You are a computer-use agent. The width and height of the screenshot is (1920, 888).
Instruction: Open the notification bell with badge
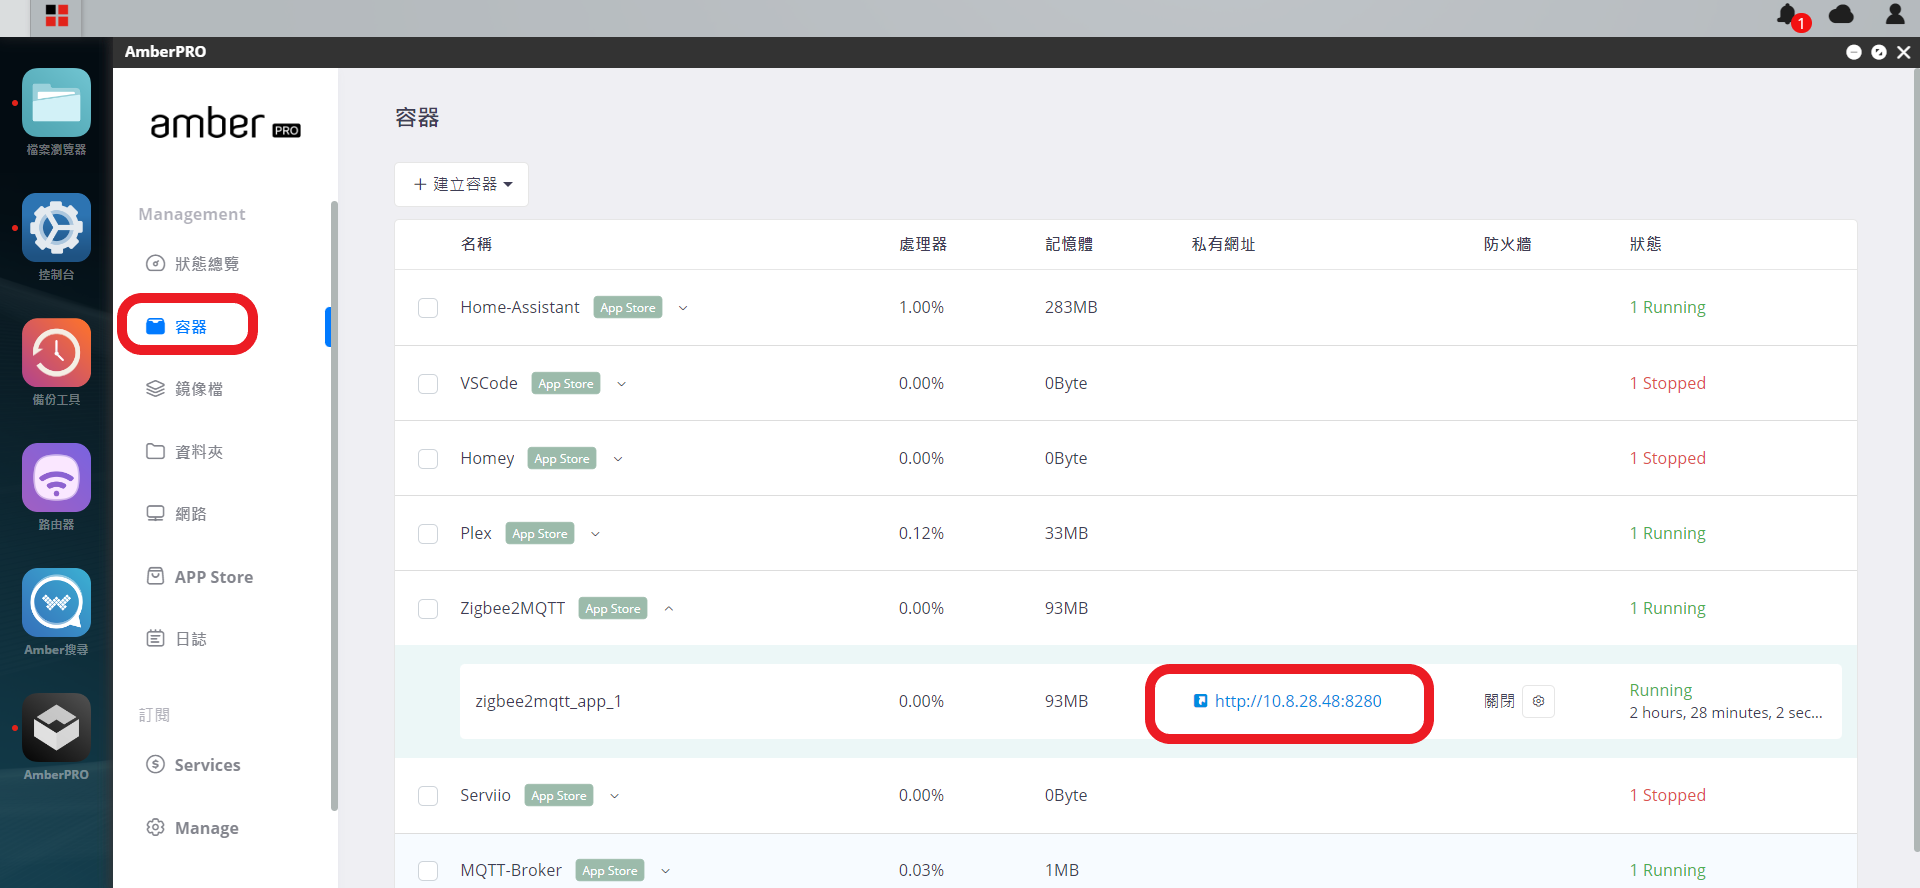point(1792,16)
